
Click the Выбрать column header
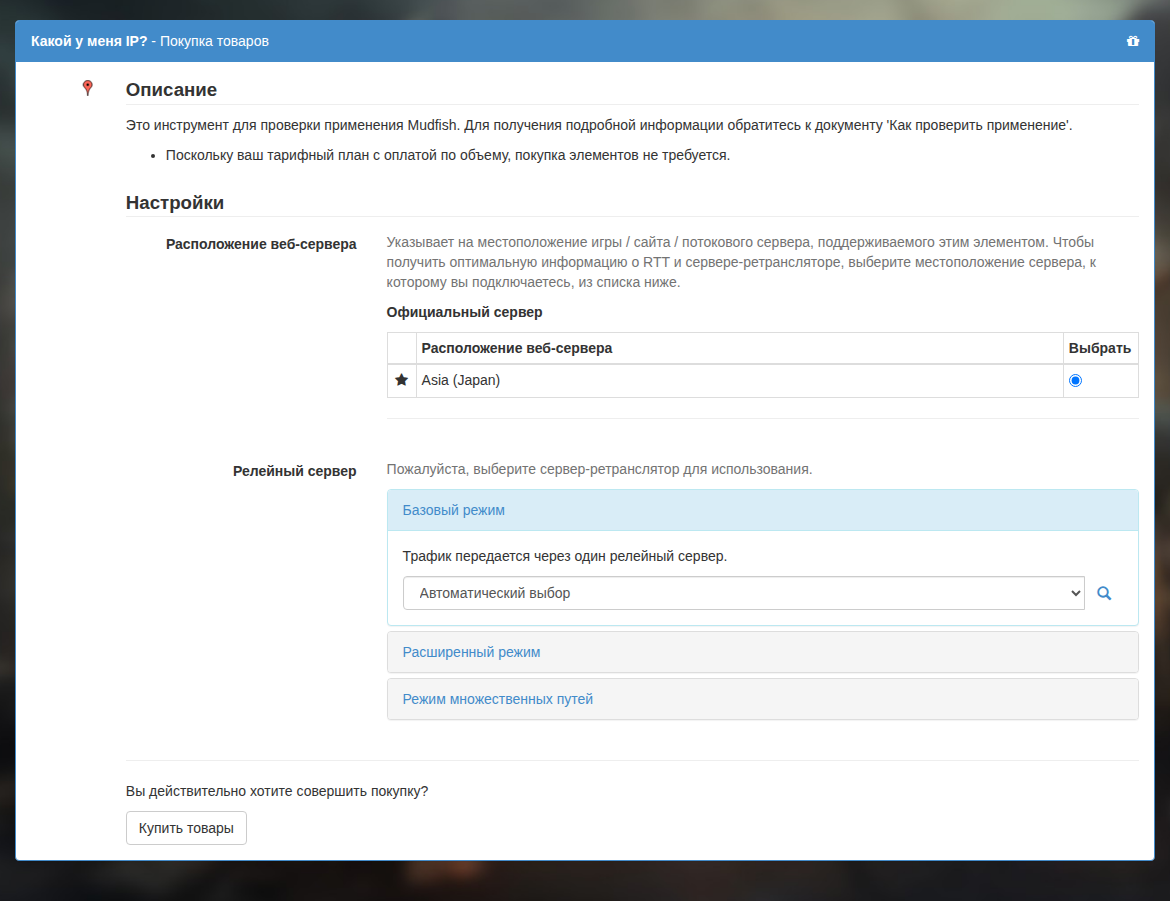pos(1100,348)
